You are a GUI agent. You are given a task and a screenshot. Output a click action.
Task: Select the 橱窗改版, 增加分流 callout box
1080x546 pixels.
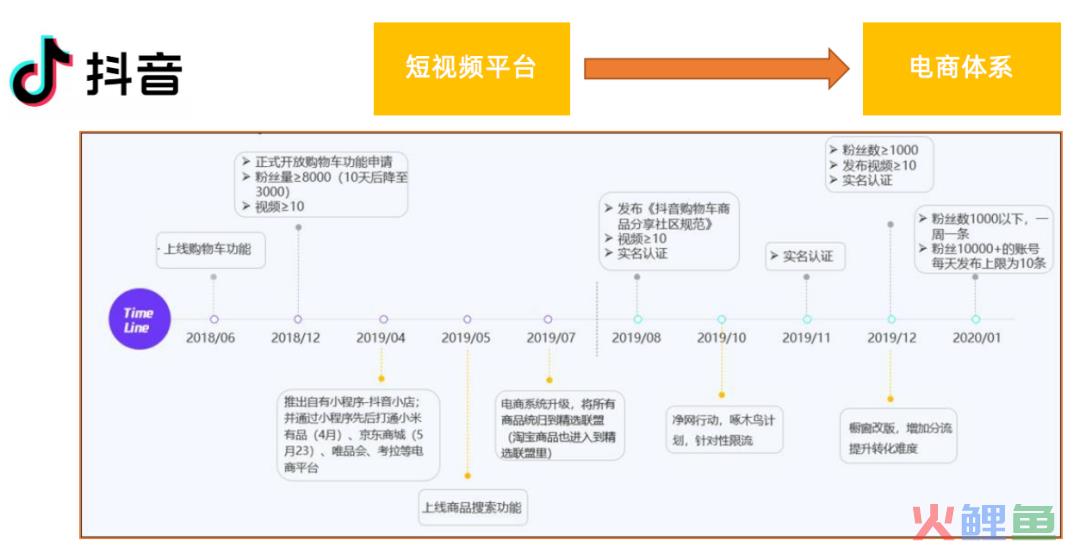point(899,437)
